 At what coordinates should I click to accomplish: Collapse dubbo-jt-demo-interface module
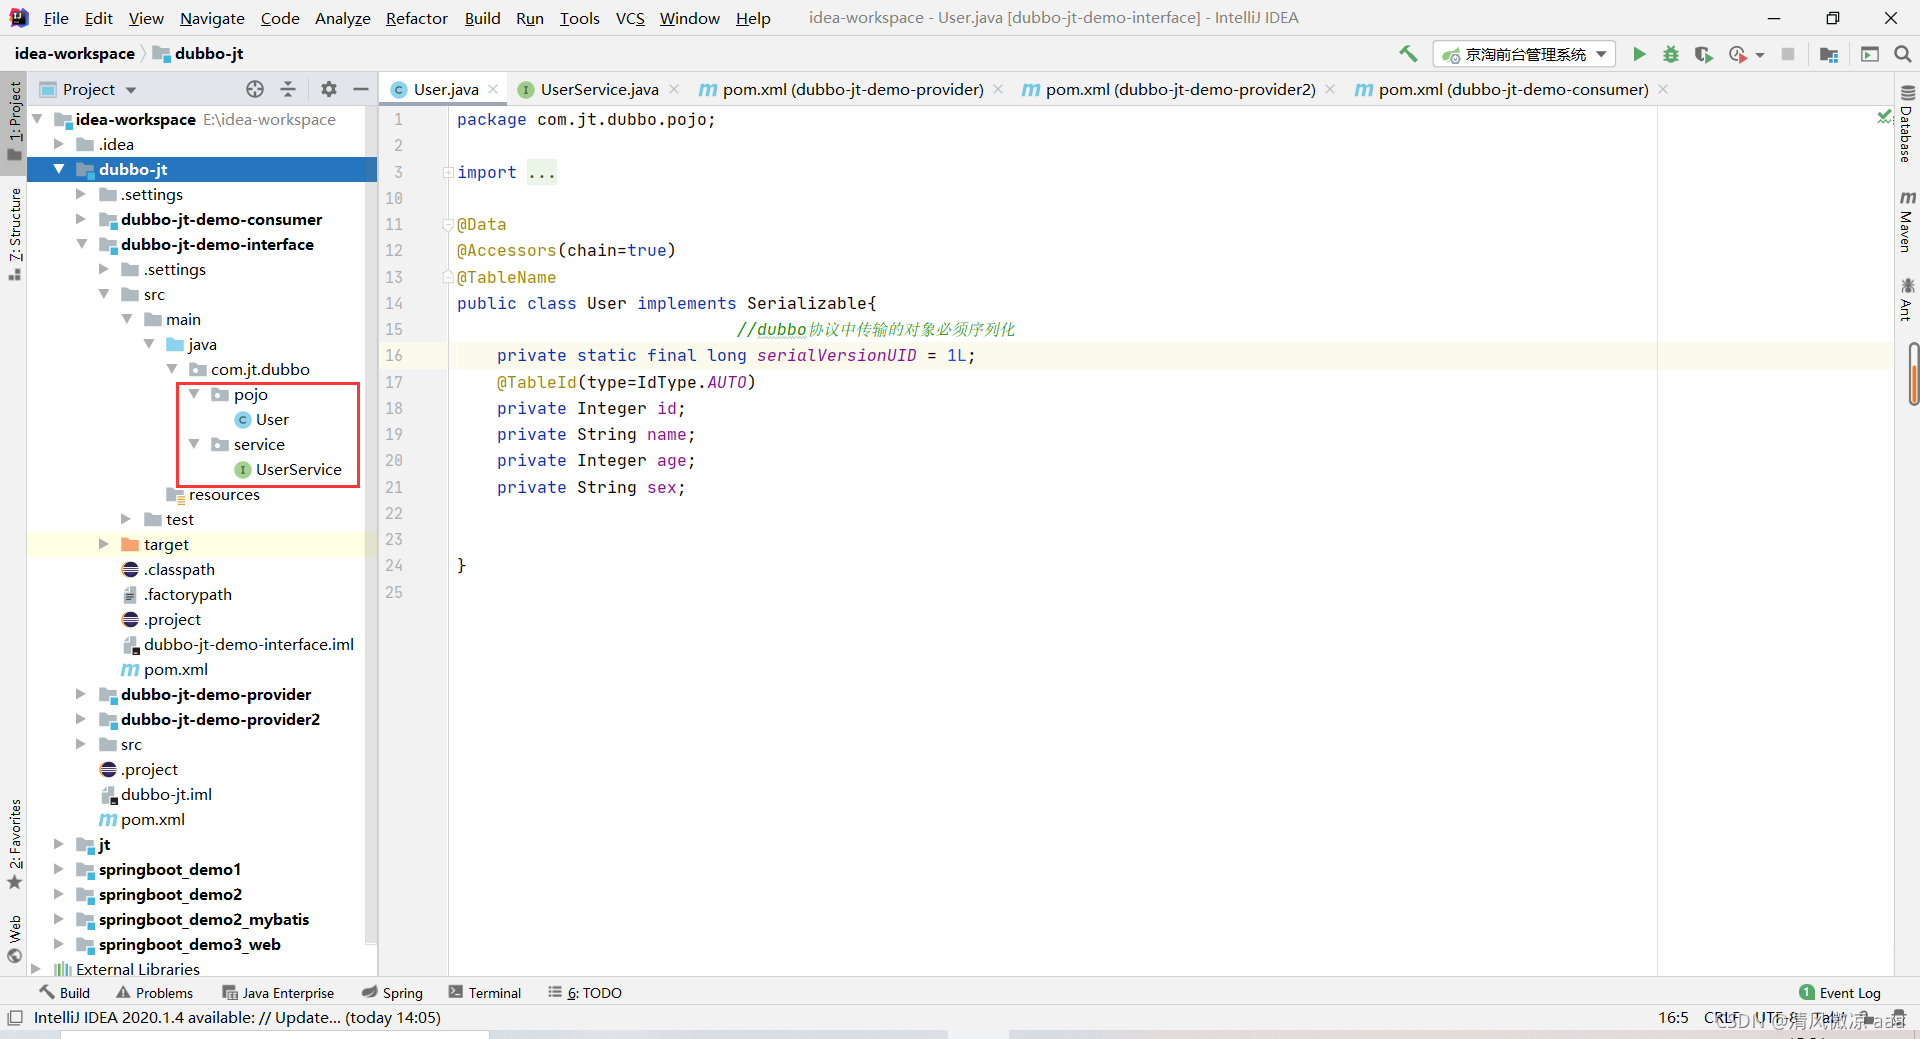click(x=81, y=244)
